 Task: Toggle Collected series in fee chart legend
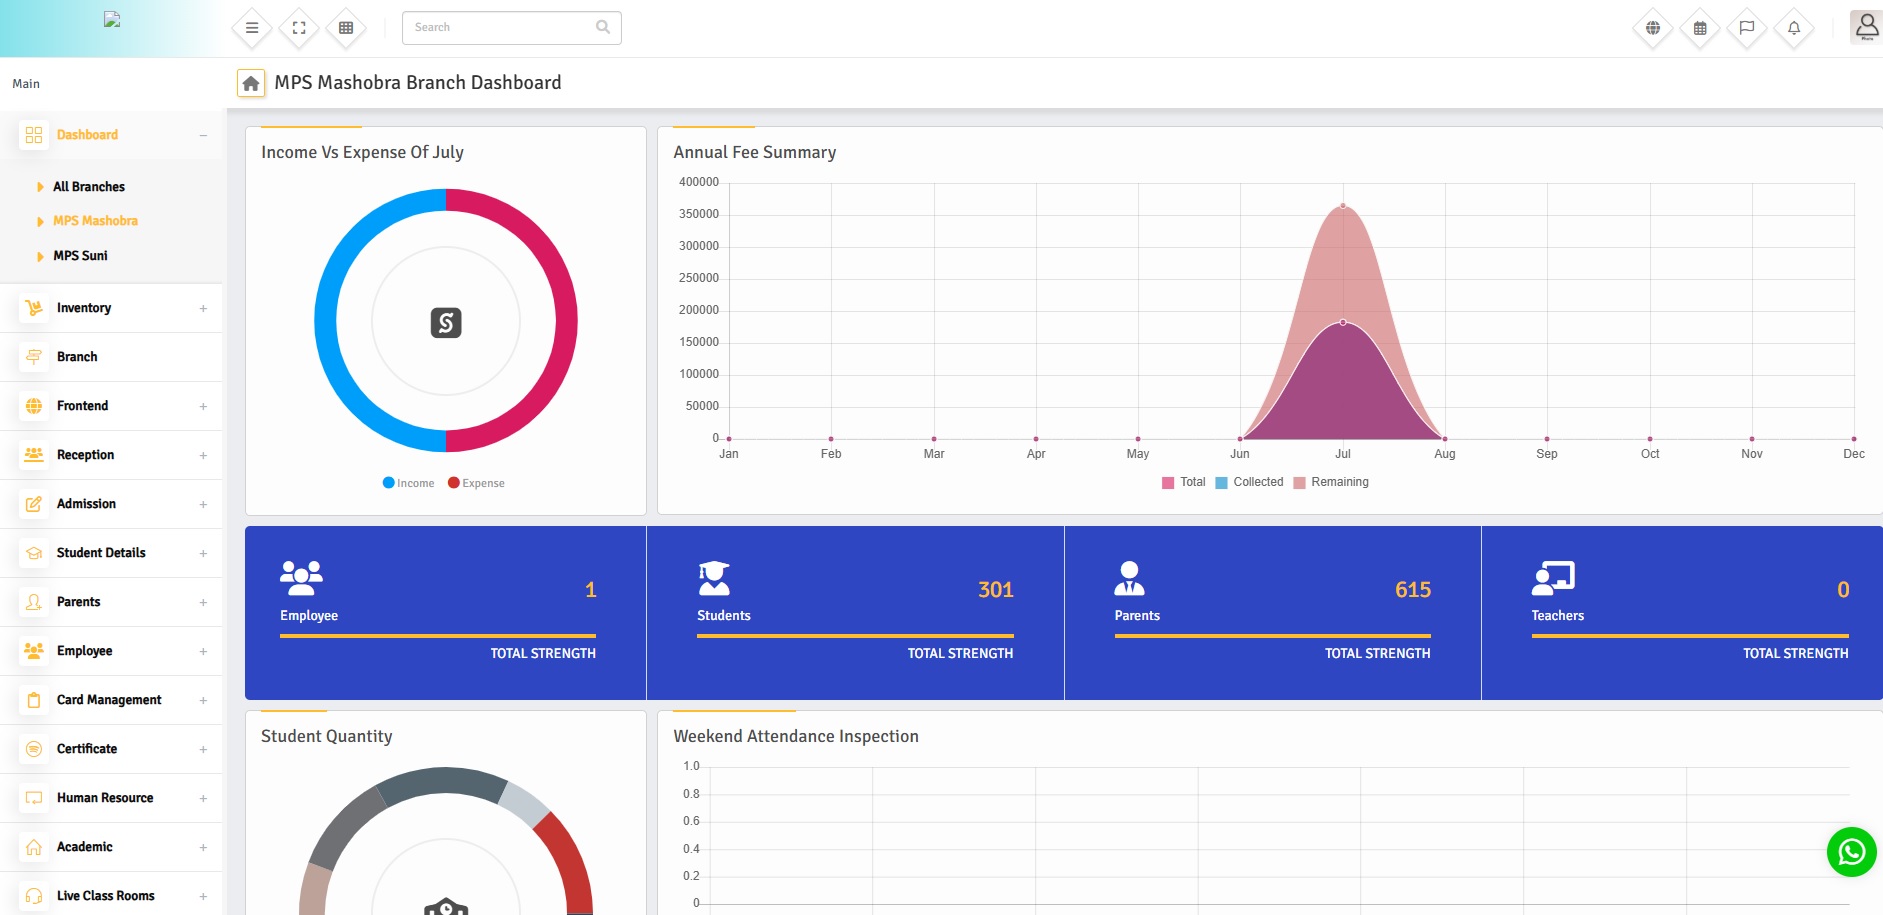click(1249, 482)
